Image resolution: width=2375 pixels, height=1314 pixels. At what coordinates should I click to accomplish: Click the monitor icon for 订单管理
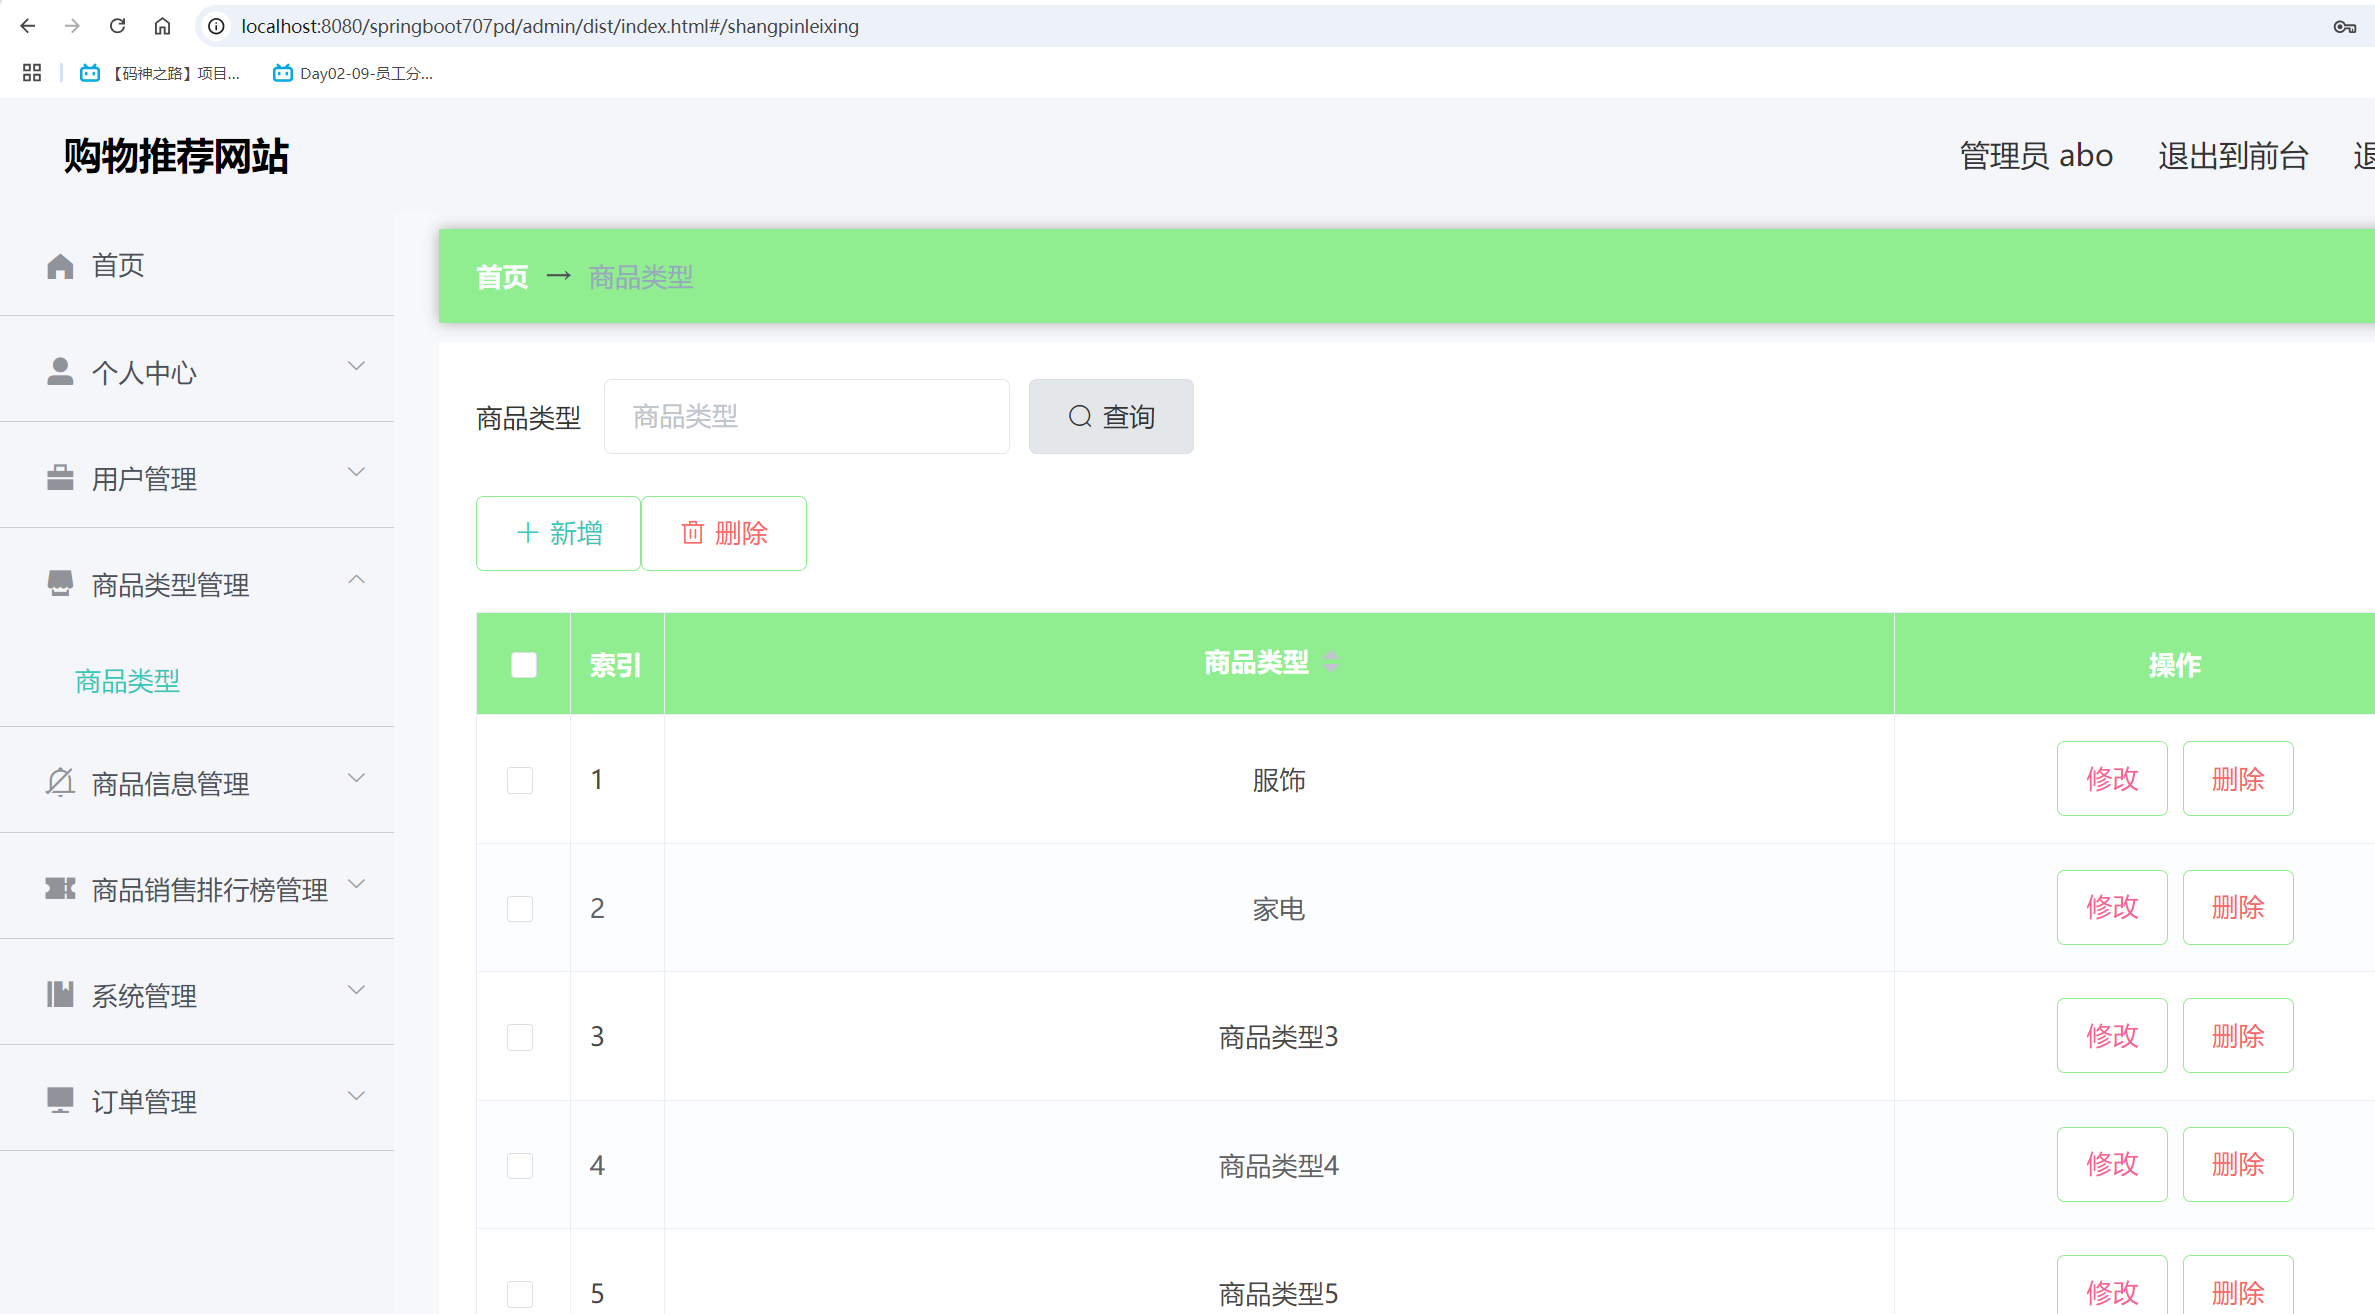[x=60, y=1100]
